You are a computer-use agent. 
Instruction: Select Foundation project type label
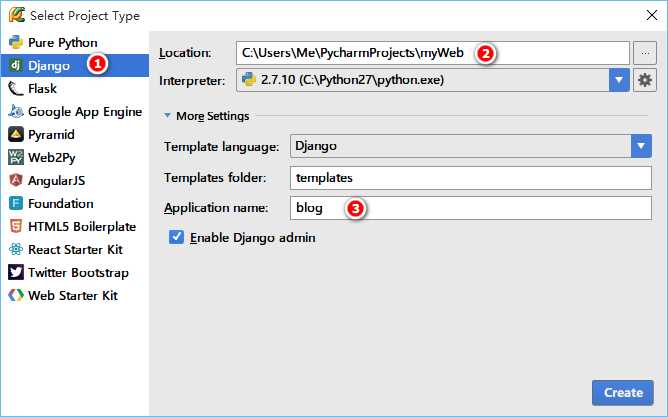pos(60,204)
